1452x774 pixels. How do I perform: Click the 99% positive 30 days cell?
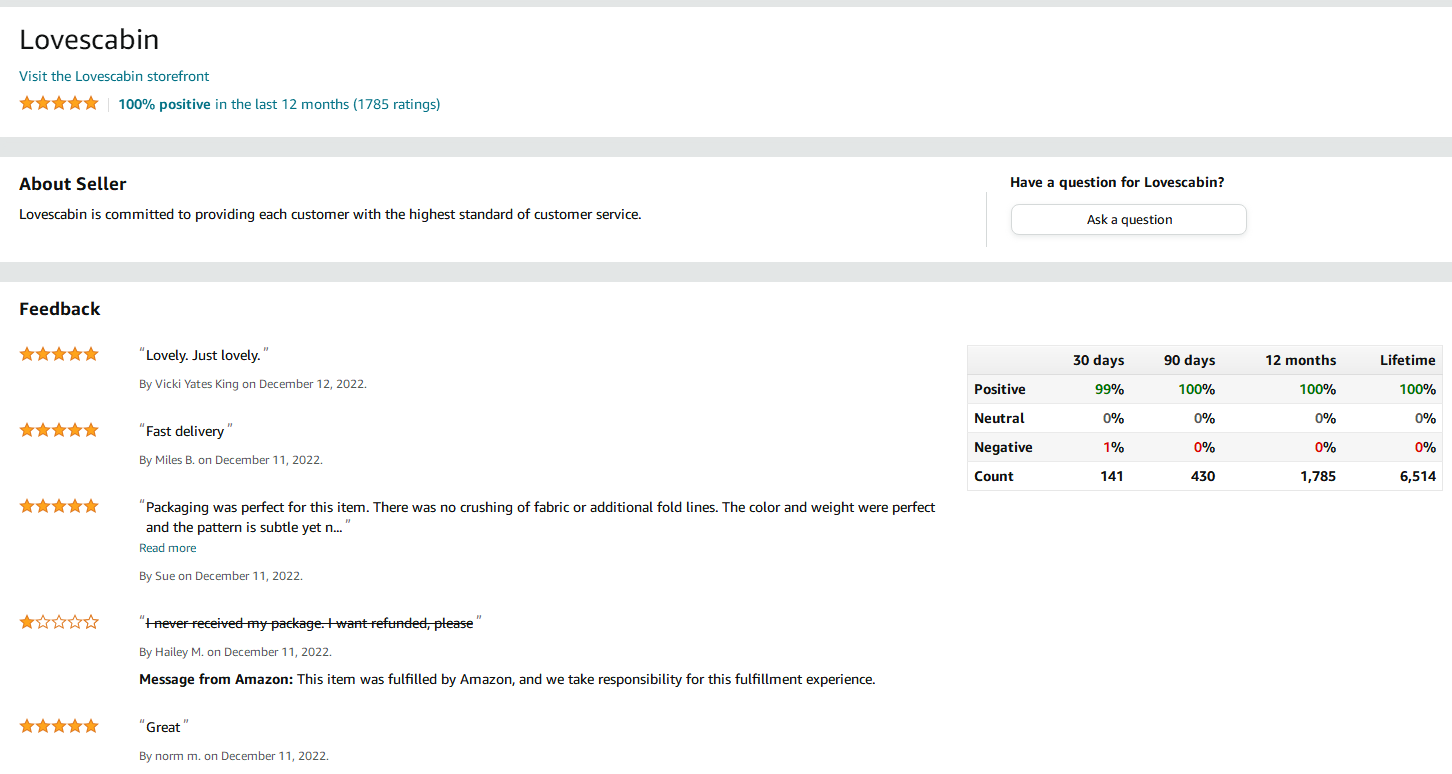pyautogui.click(x=1108, y=389)
